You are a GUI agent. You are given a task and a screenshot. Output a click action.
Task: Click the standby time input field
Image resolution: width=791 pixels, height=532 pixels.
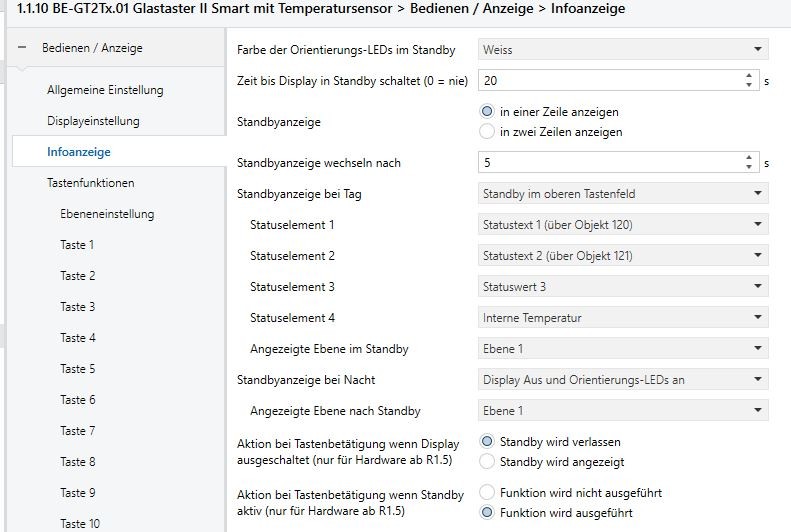608,81
